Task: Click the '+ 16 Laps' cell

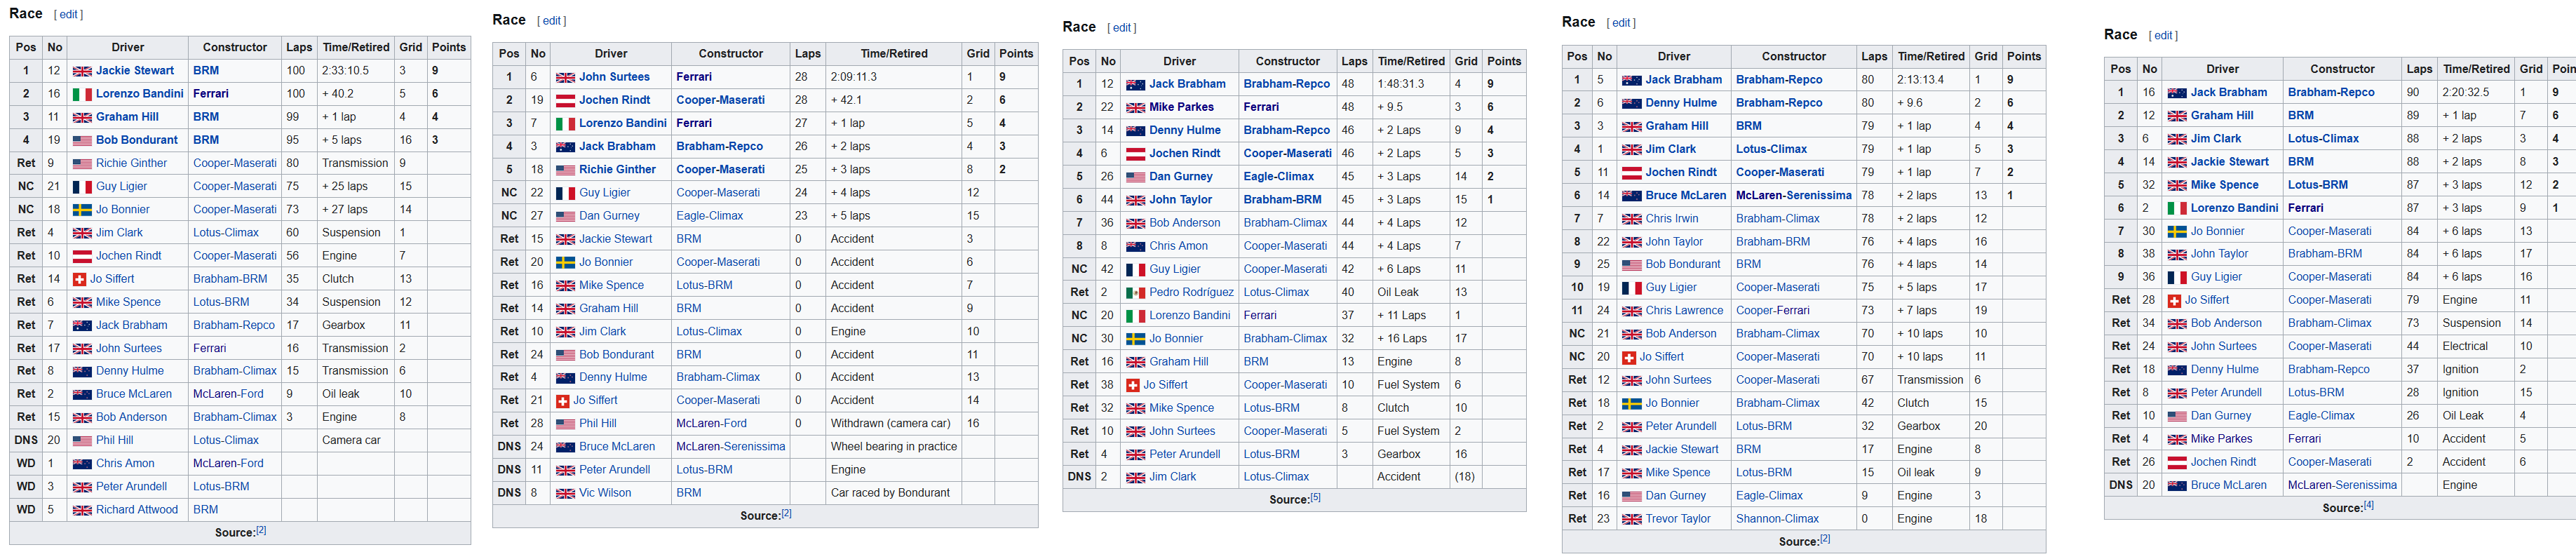Action: (1411, 339)
